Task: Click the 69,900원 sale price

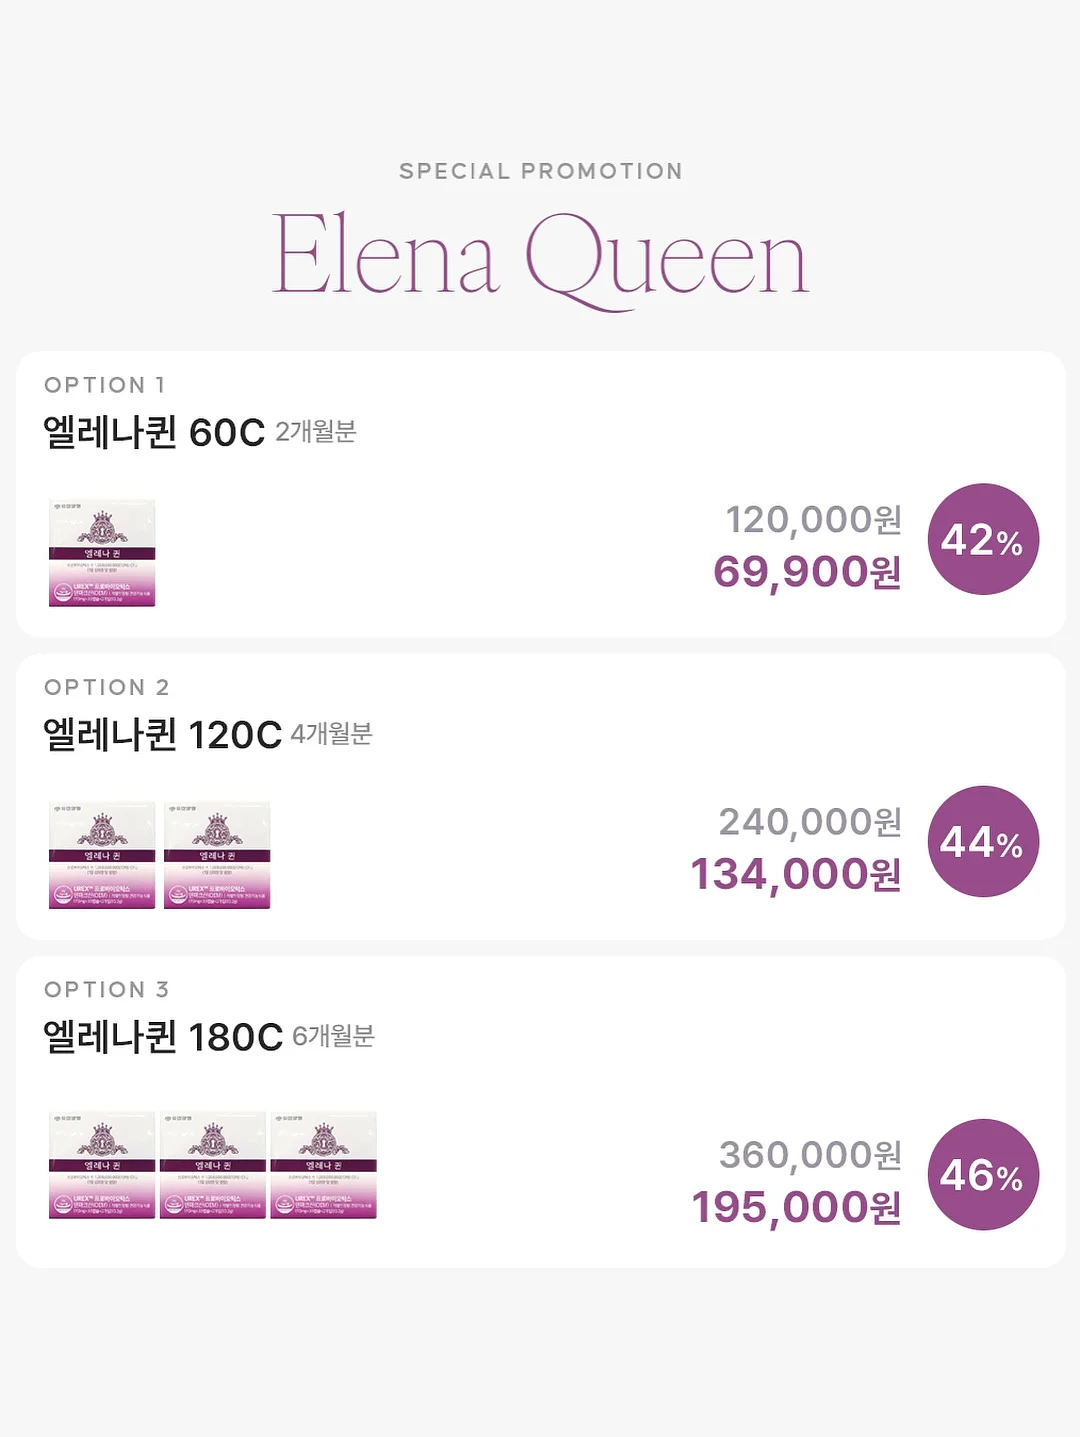Action: (x=807, y=572)
